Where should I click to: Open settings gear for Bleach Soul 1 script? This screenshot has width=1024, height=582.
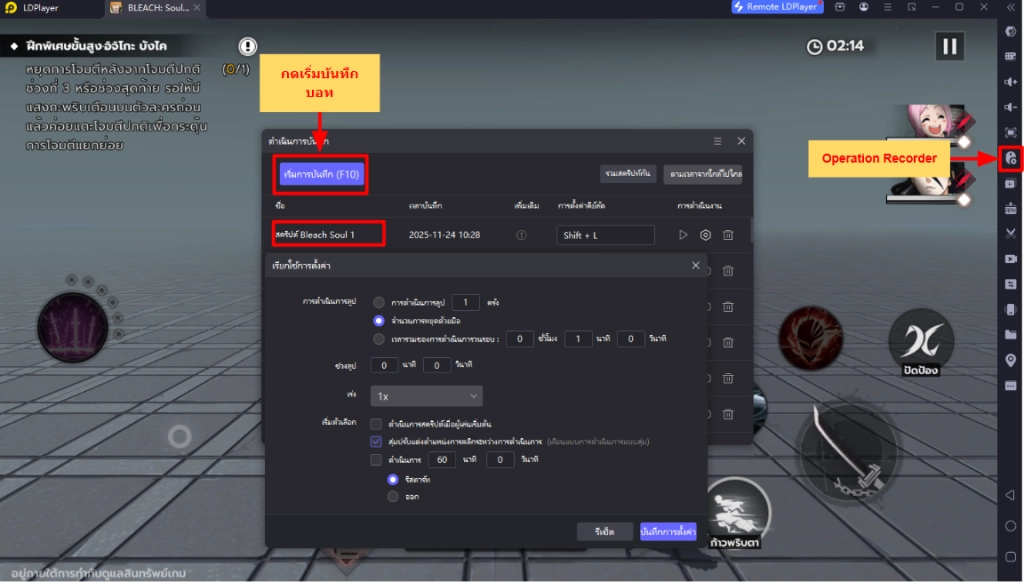pyautogui.click(x=705, y=235)
